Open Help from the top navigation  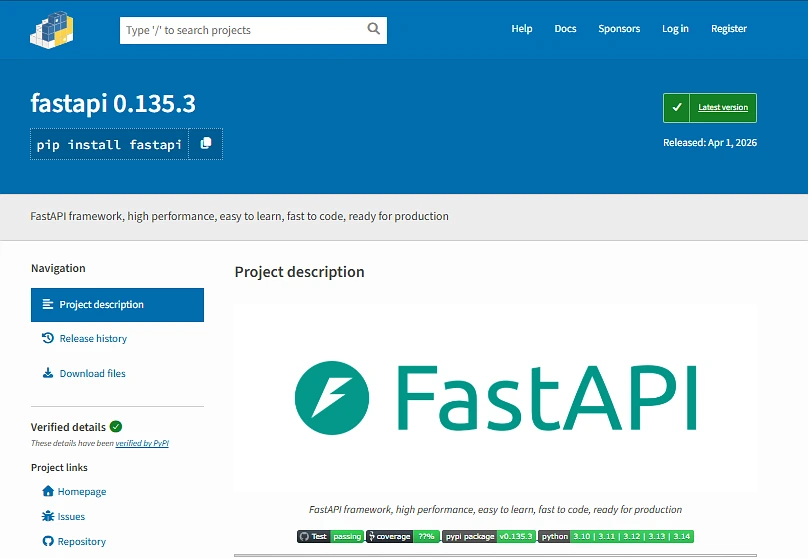coord(522,29)
